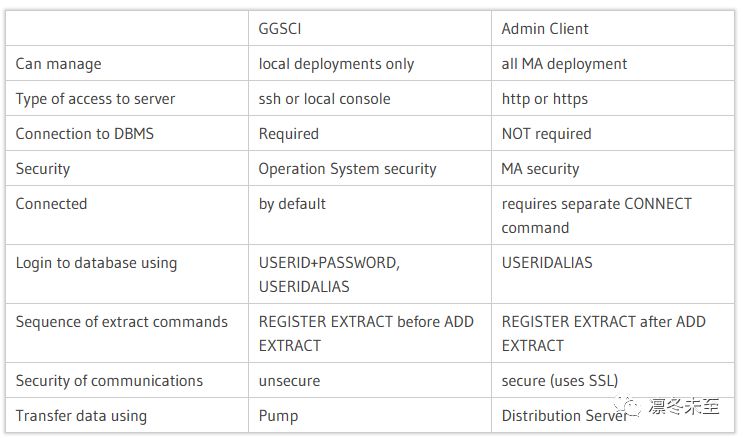Screen dimensions: 743x438
Task: Select the NOT required cell
Action: coord(546,134)
